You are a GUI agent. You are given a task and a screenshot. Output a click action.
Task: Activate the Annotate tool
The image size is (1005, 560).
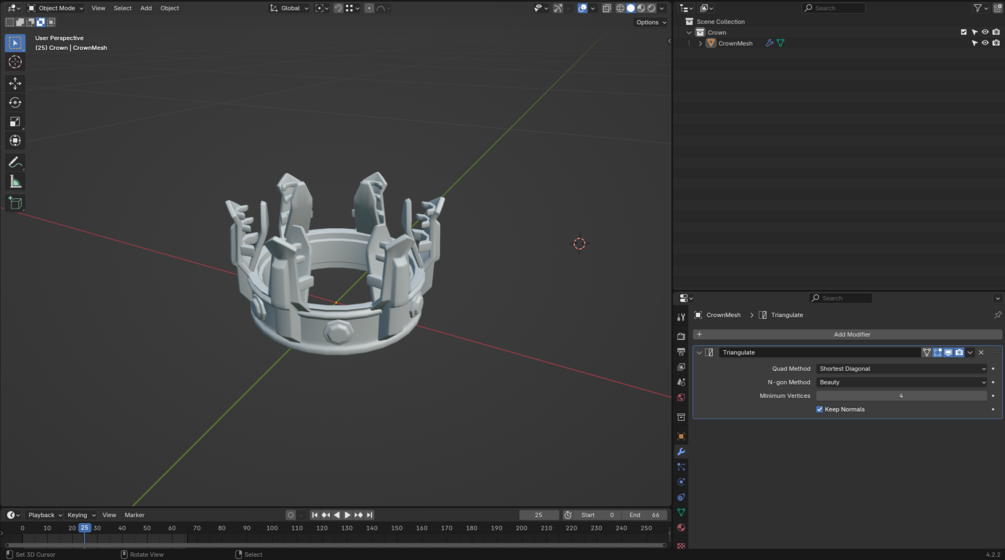click(x=15, y=163)
